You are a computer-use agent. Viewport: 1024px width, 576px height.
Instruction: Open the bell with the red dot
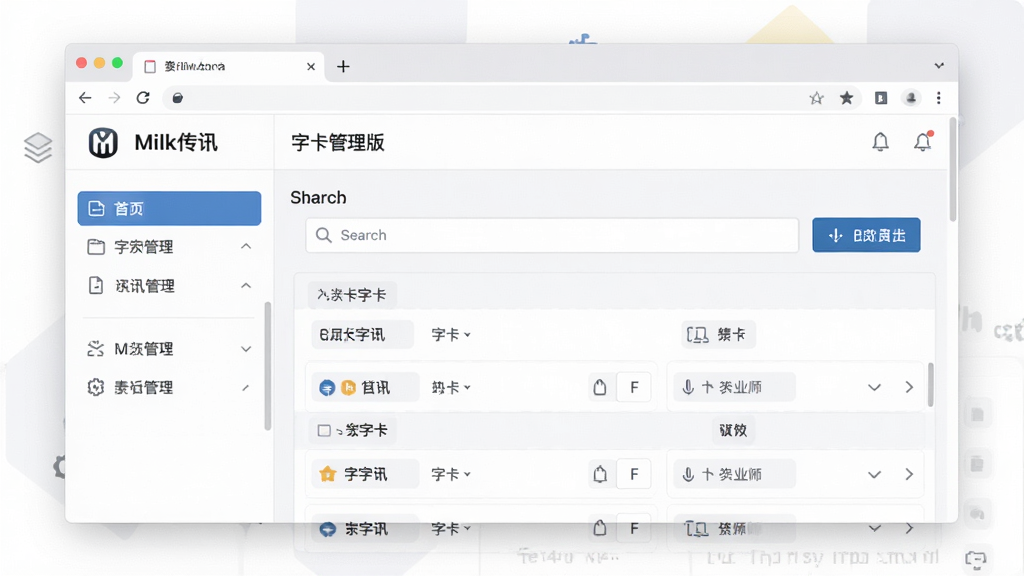pos(922,142)
